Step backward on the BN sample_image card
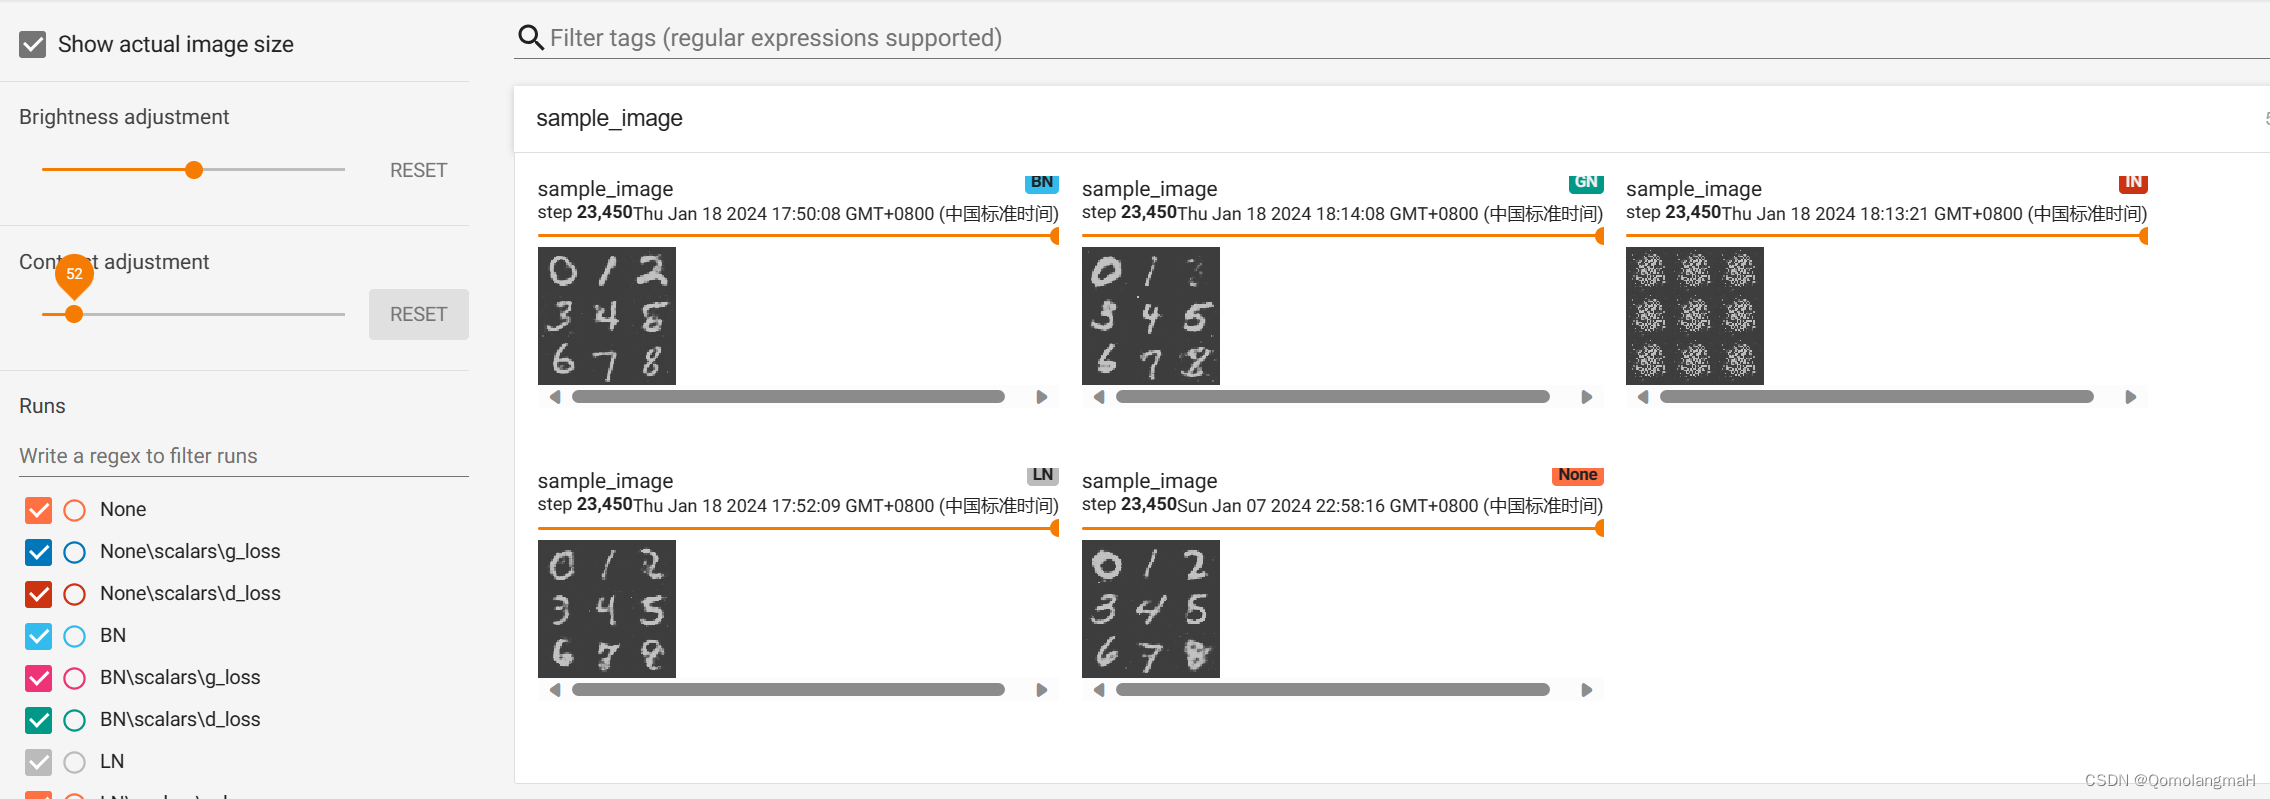 557,396
